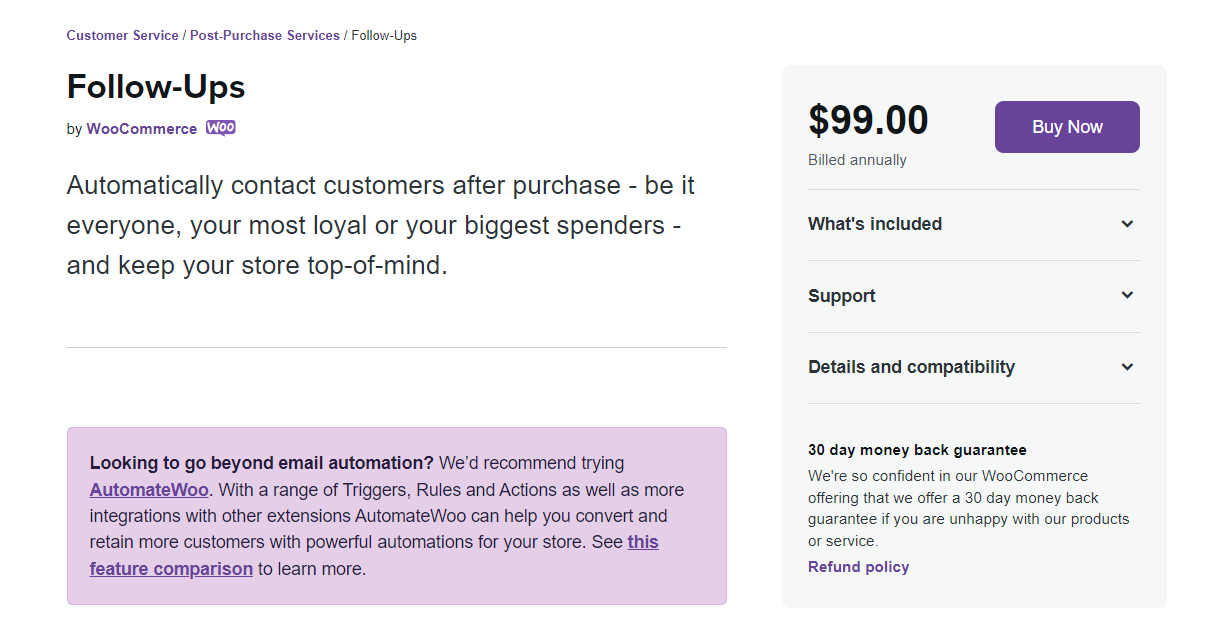Buy the extension with Buy Now
Viewport: 1215px width, 631px height.
pos(1067,127)
